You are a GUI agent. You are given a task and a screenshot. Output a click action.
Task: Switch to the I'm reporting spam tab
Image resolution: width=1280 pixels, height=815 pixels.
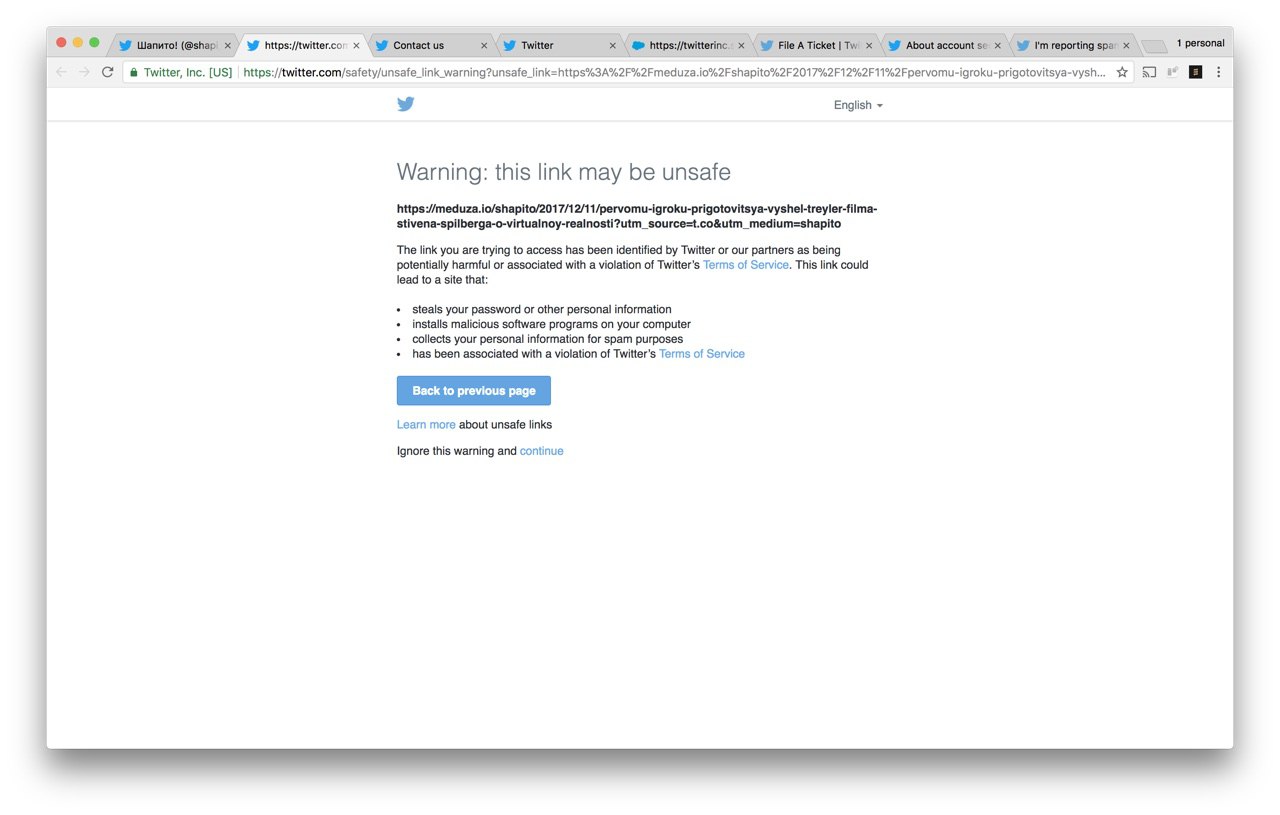coord(1072,45)
